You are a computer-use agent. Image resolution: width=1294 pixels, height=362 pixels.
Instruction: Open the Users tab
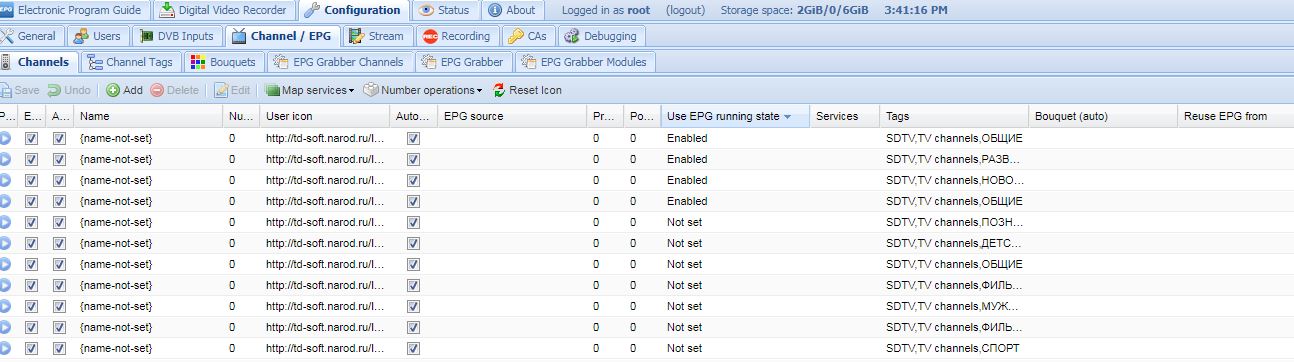tap(98, 36)
